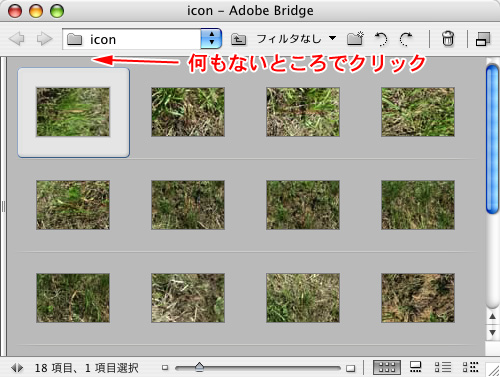This screenshot has height=377, width=500.
Task: Select the fourth thumbnail in the top row
Action: (418, 112)
